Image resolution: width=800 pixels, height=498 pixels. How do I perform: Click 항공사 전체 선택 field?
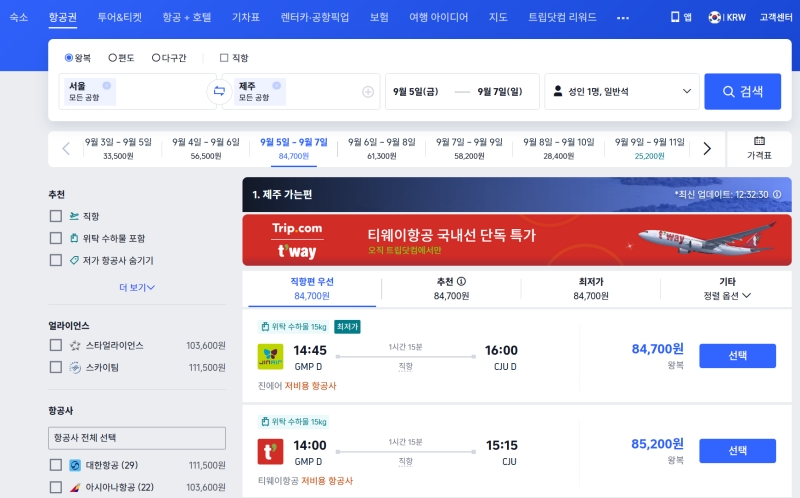point(137,438)
